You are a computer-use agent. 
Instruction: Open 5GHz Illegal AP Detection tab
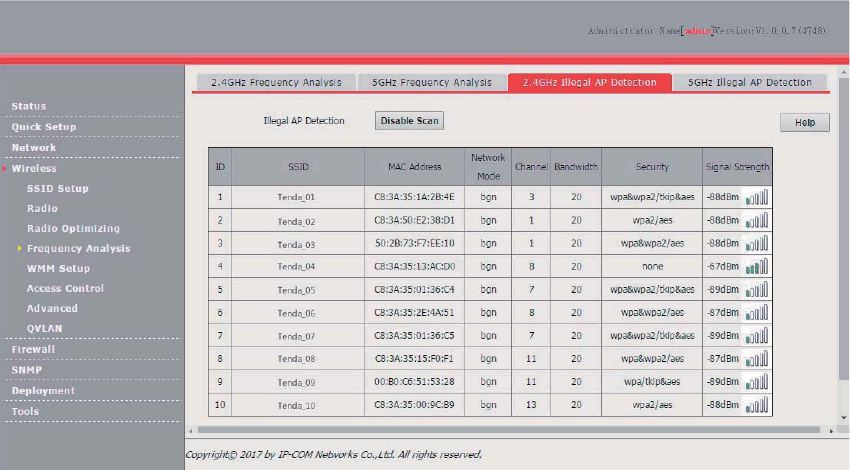point(750,82)
